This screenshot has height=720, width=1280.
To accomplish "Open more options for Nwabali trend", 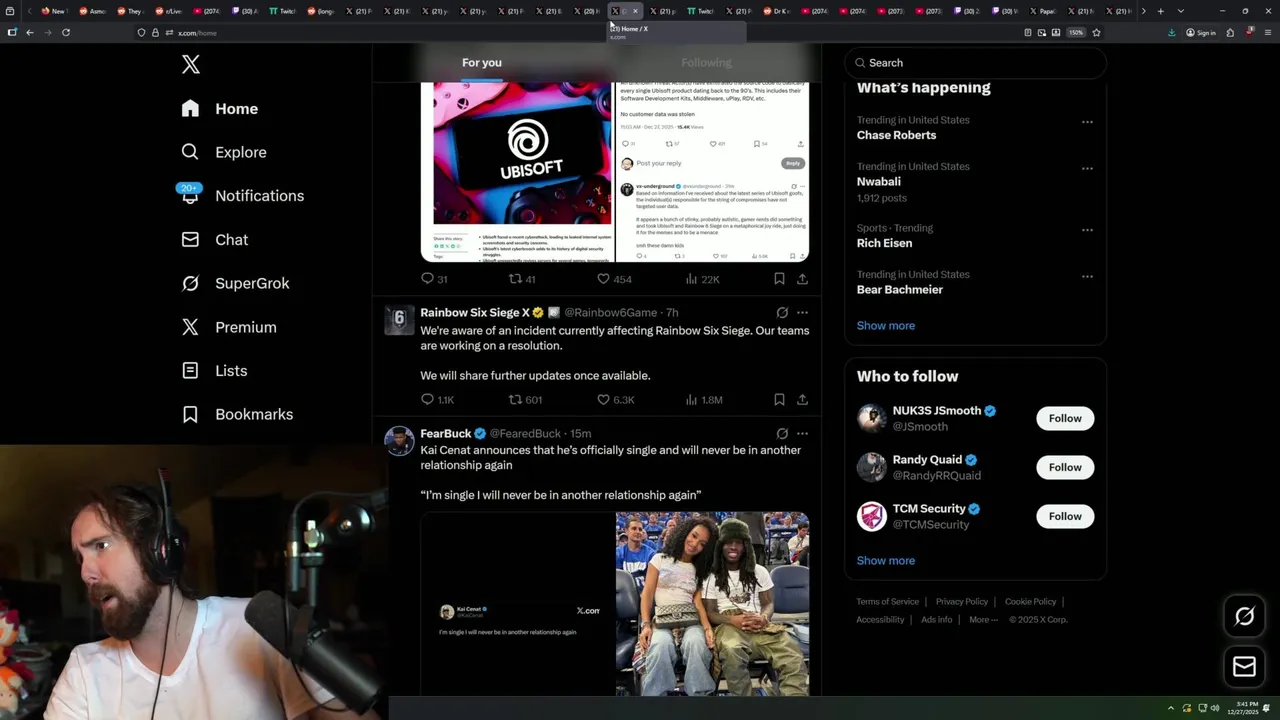I will [1087, 169].
